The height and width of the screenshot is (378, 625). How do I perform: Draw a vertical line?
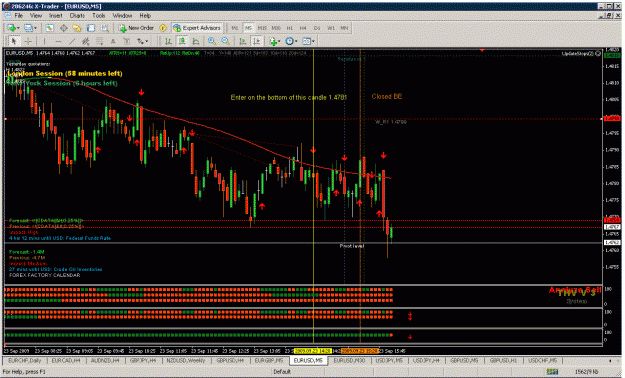(44, 41)
